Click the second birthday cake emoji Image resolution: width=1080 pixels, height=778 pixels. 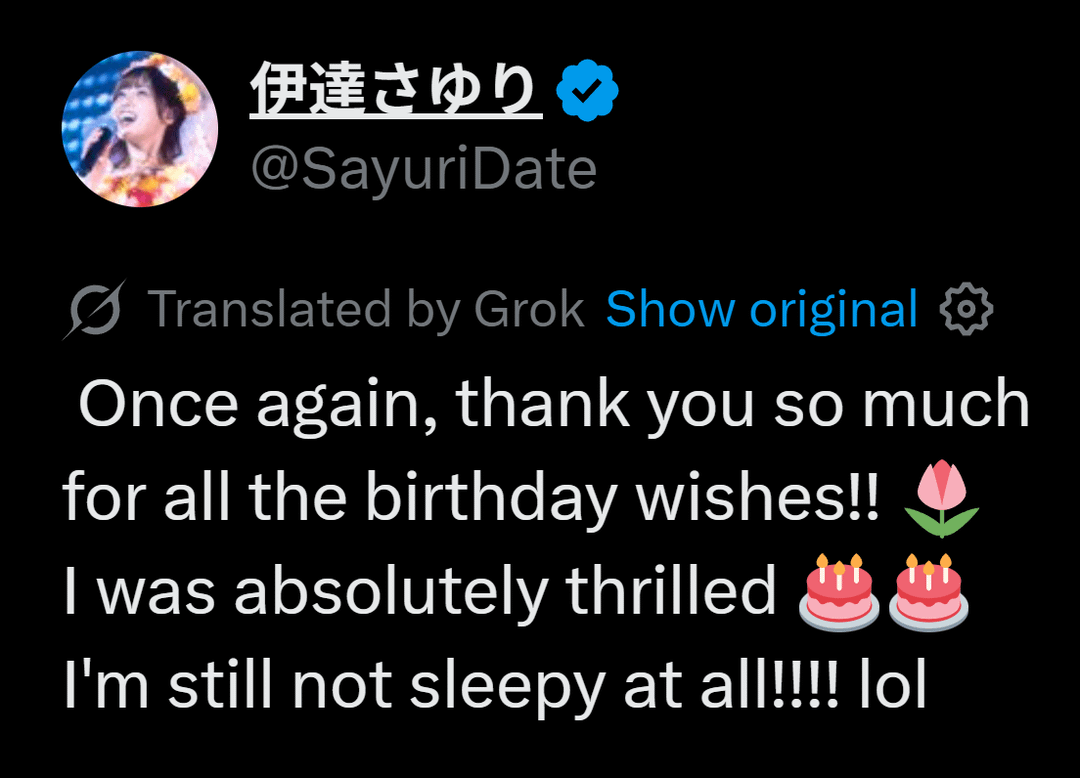(x=927, y=592)
